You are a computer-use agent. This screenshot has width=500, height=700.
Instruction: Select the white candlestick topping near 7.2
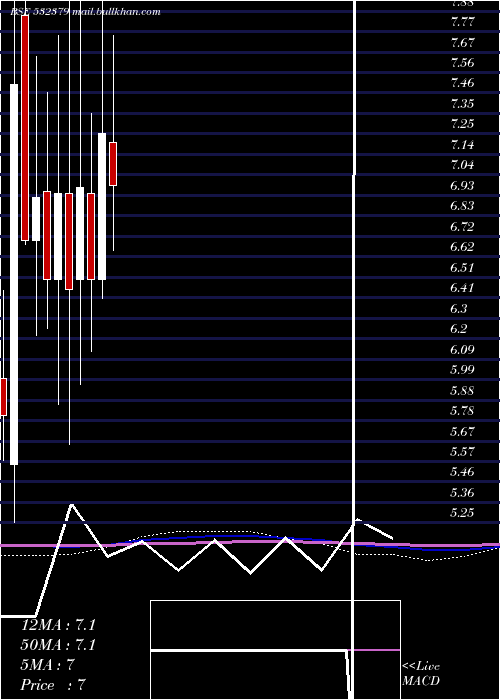(x=102, y=206)
